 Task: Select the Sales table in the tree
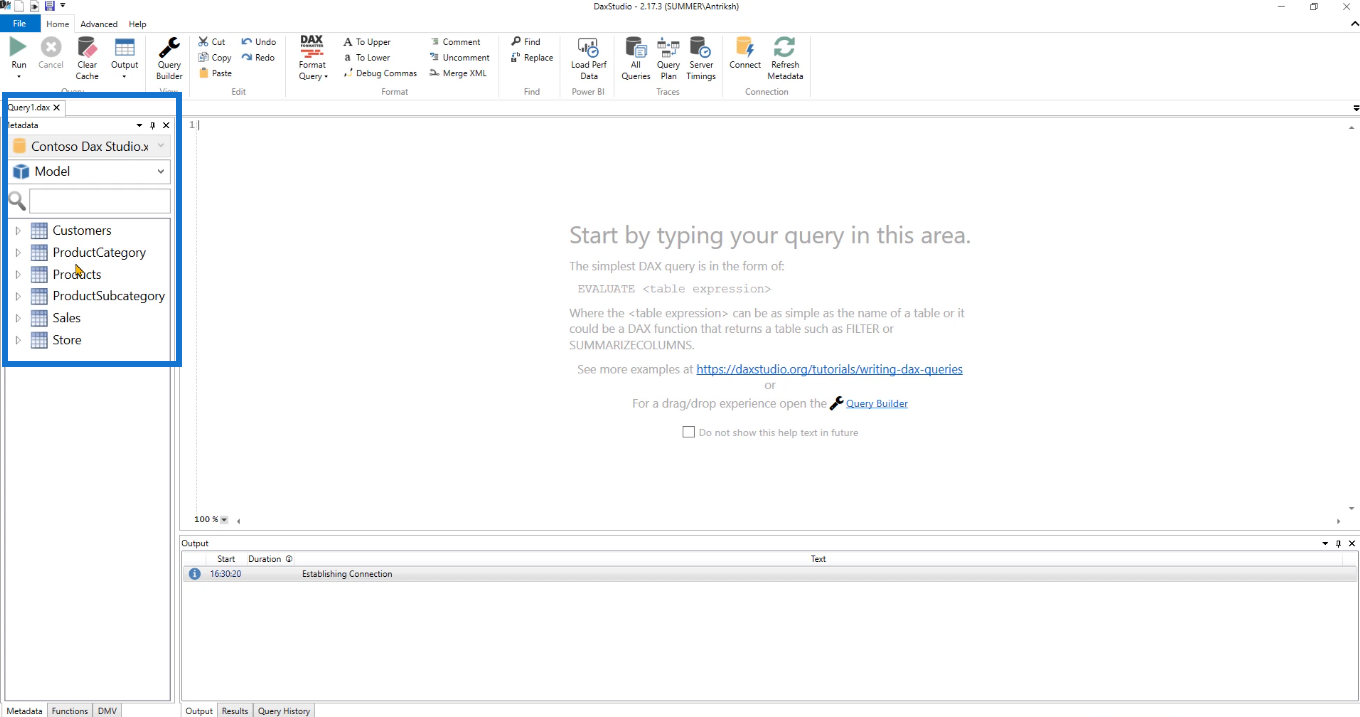coord(67,318)
